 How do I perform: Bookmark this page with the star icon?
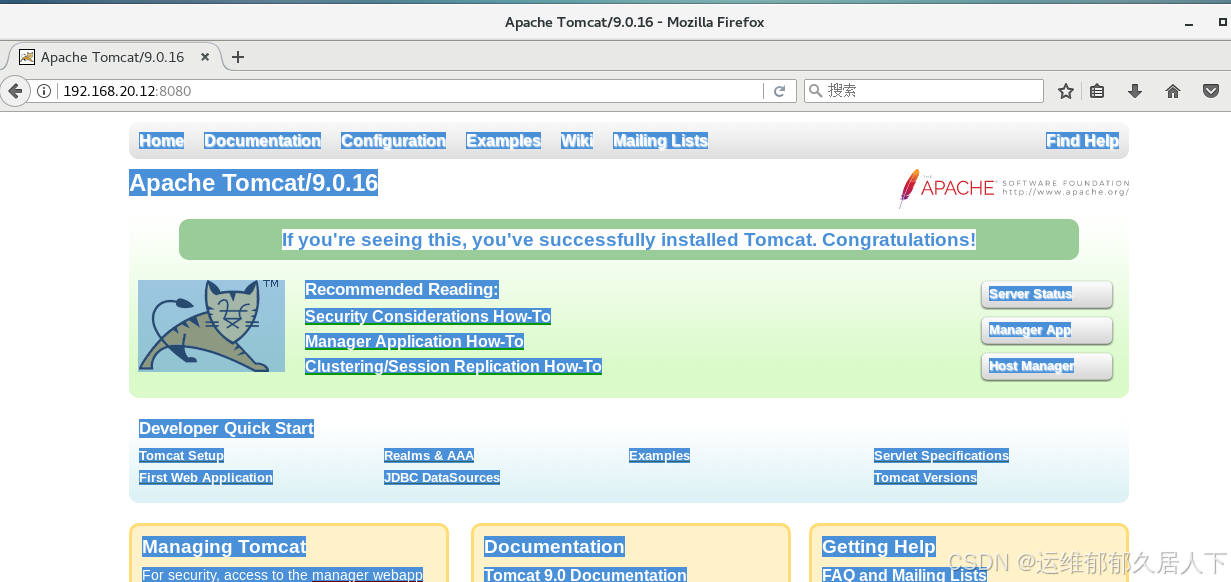(1066, 91)
